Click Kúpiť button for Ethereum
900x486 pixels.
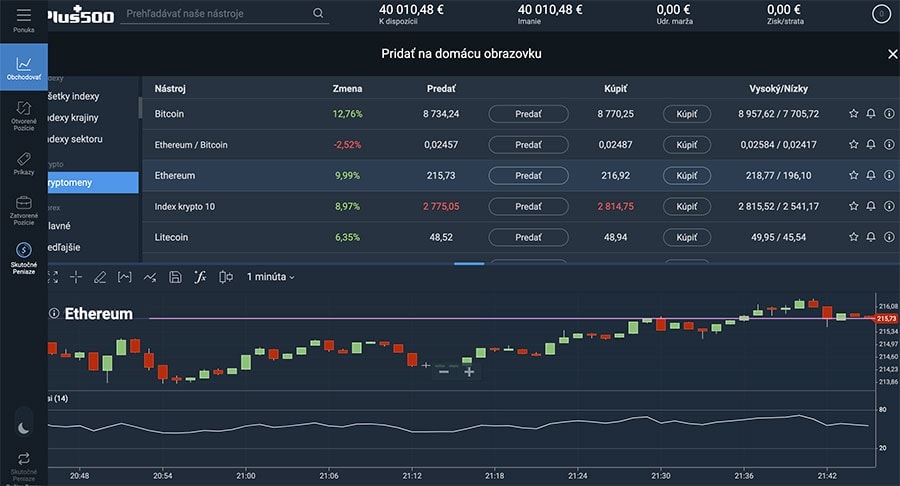pos(686,175)
